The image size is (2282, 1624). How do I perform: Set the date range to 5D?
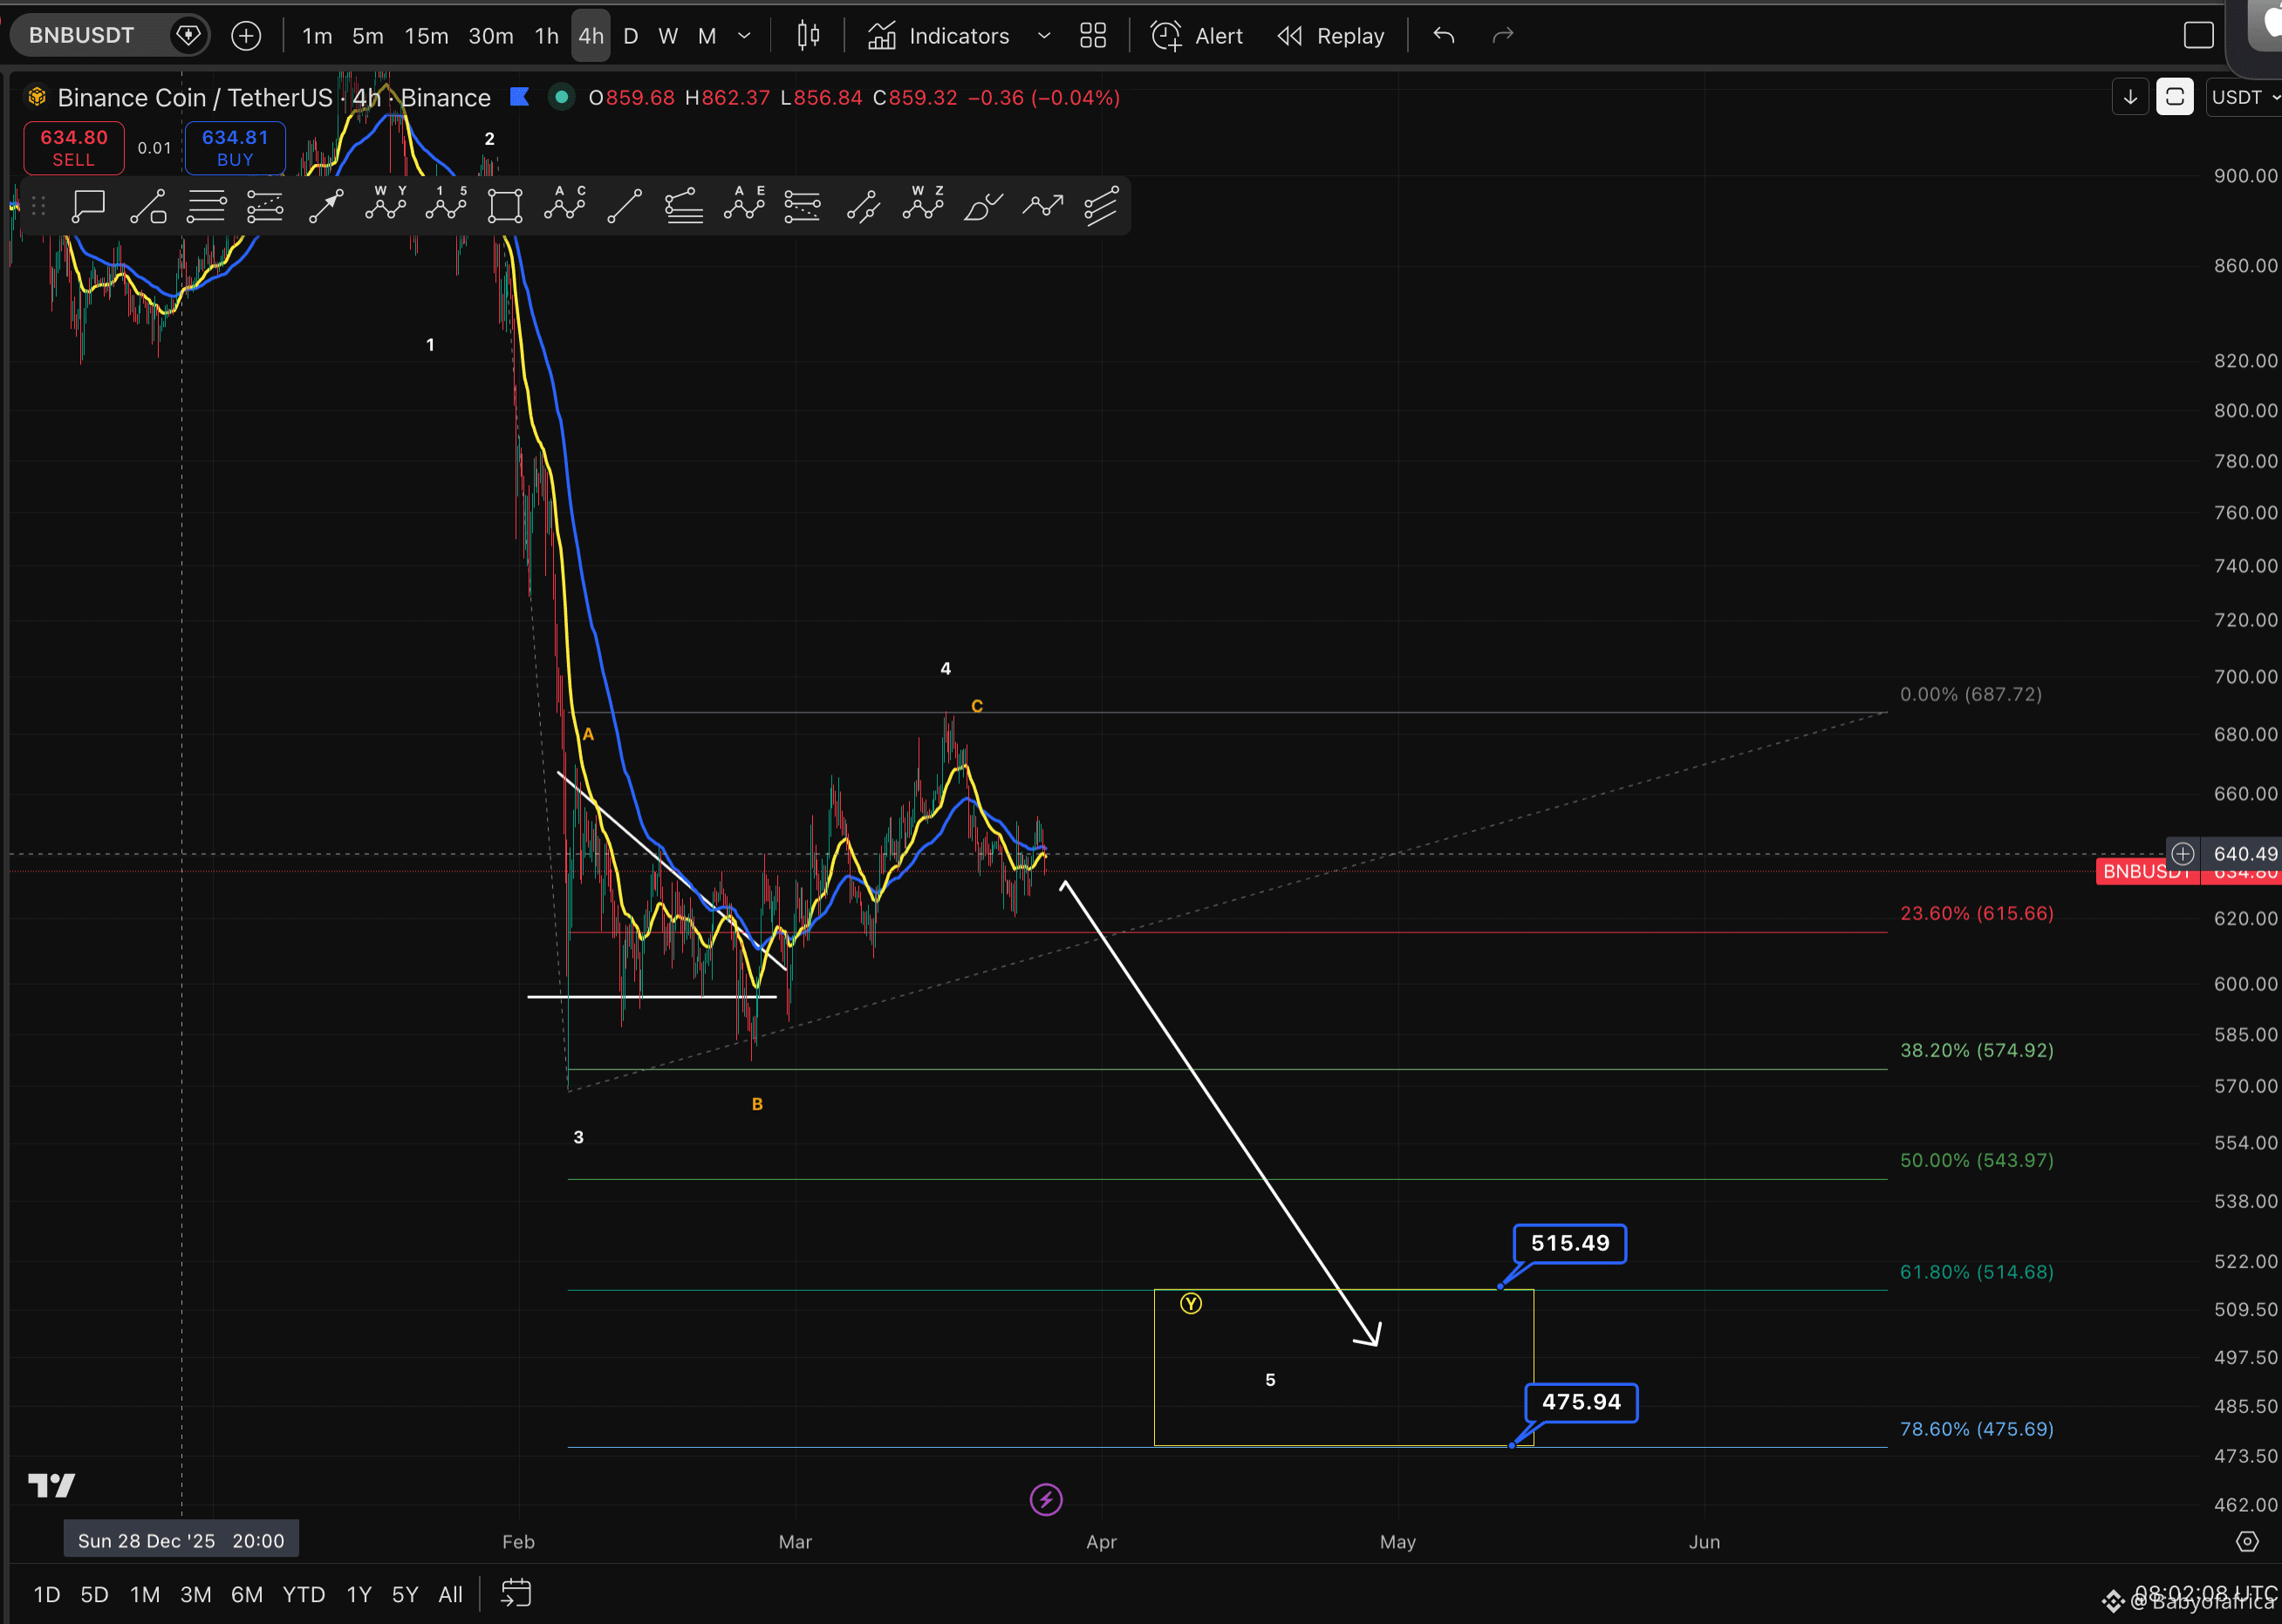click(x=94, y=1594)
